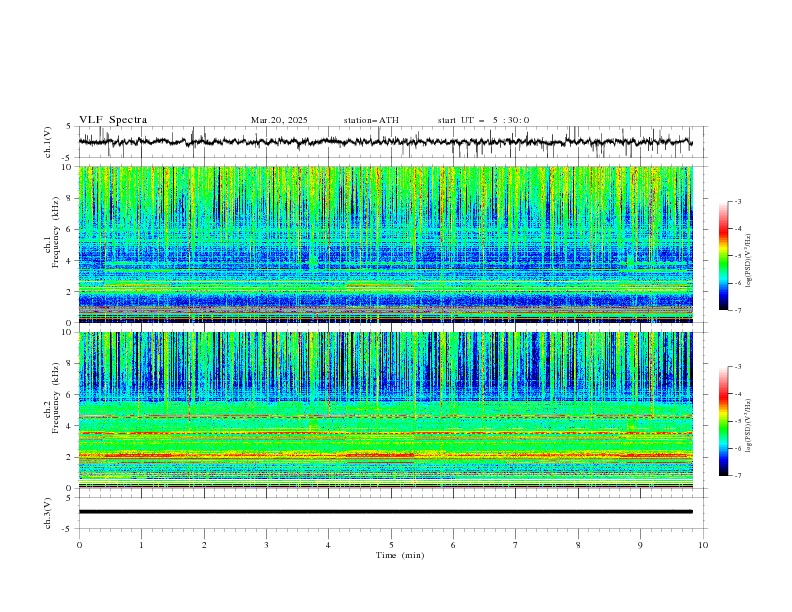The image size is (792, 612).
Task: Click the ch.3 flat voltage trace
Action: pos(385,512)
